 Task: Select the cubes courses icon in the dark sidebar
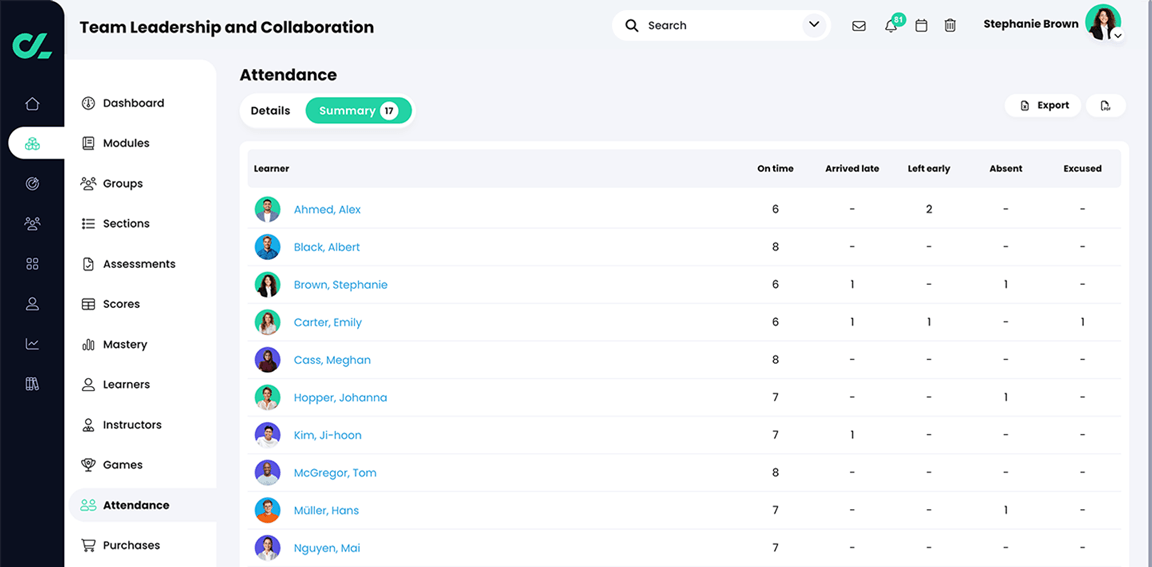(32, 143)
